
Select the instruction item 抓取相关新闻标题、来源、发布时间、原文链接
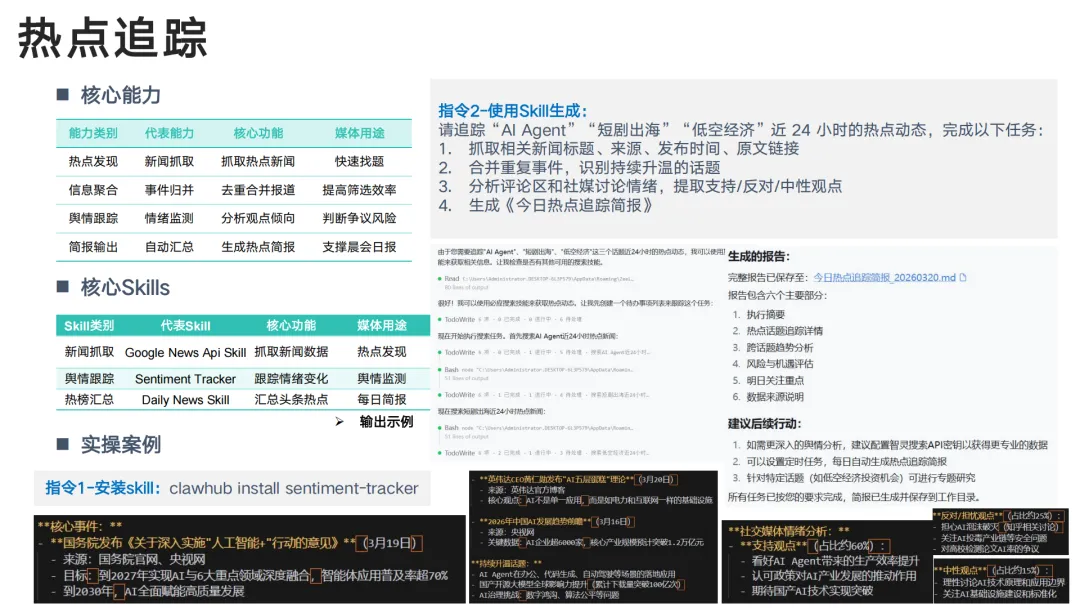click(634, 149)
